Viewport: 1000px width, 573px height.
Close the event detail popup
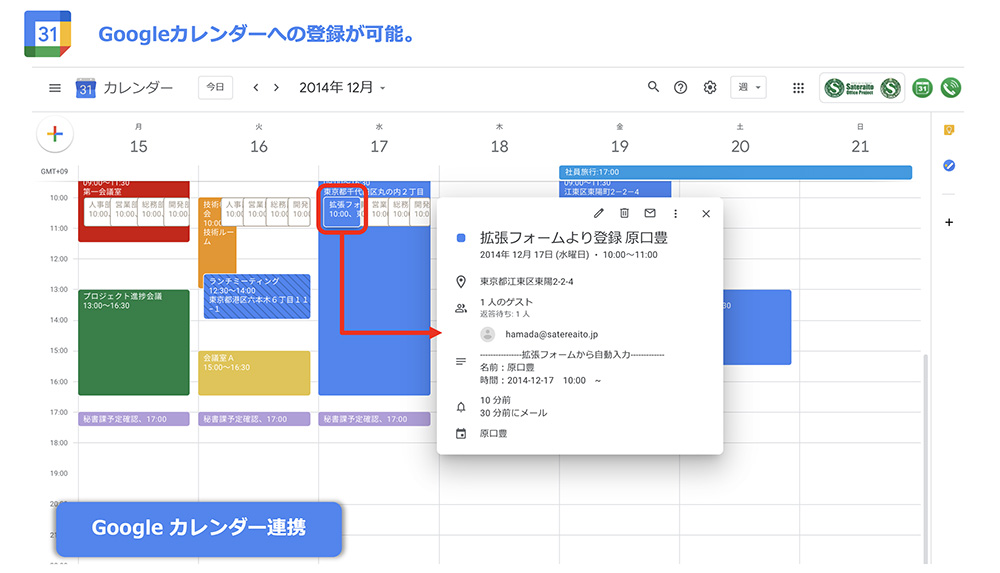tap(706, 214)
